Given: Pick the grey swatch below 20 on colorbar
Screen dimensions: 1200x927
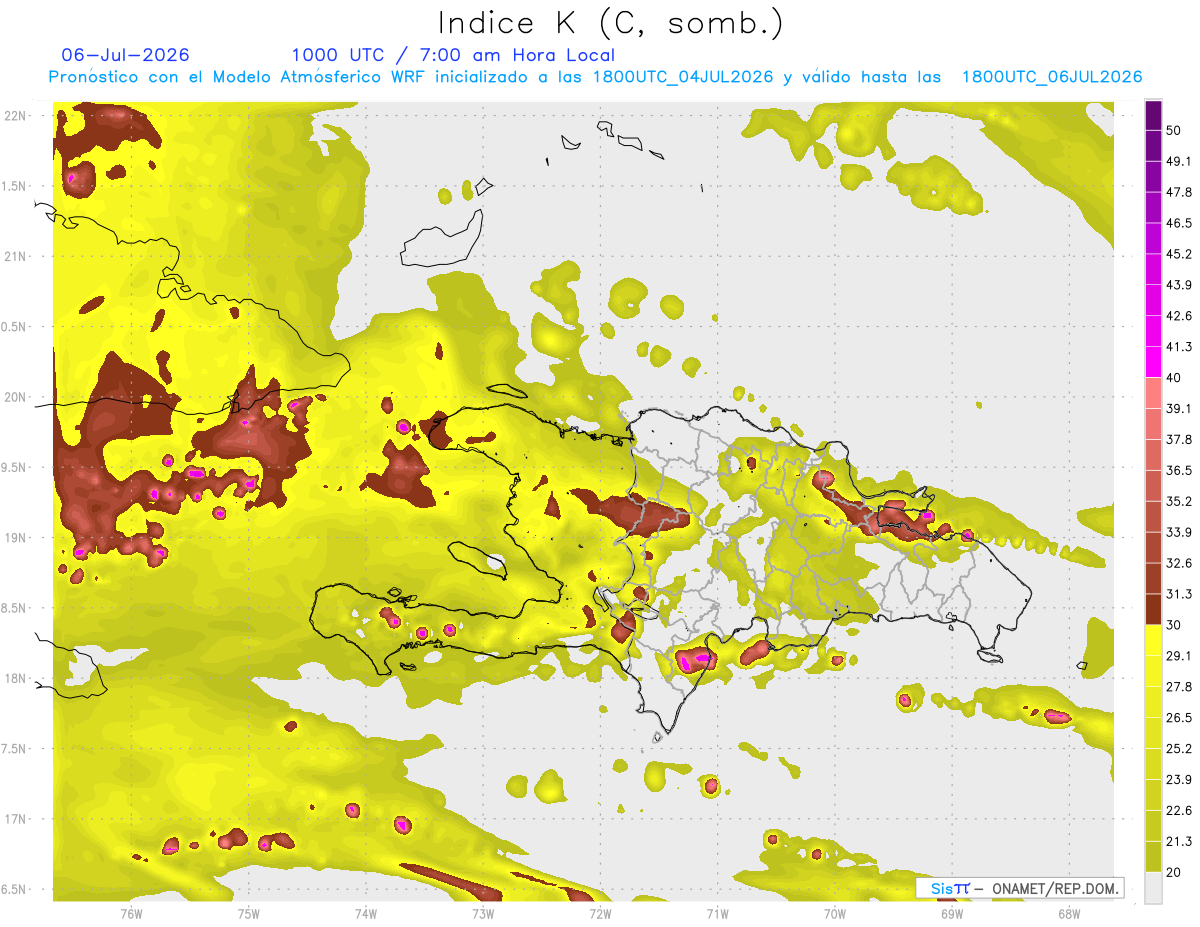Looking at the screenshot, I should coord(1153,888).
